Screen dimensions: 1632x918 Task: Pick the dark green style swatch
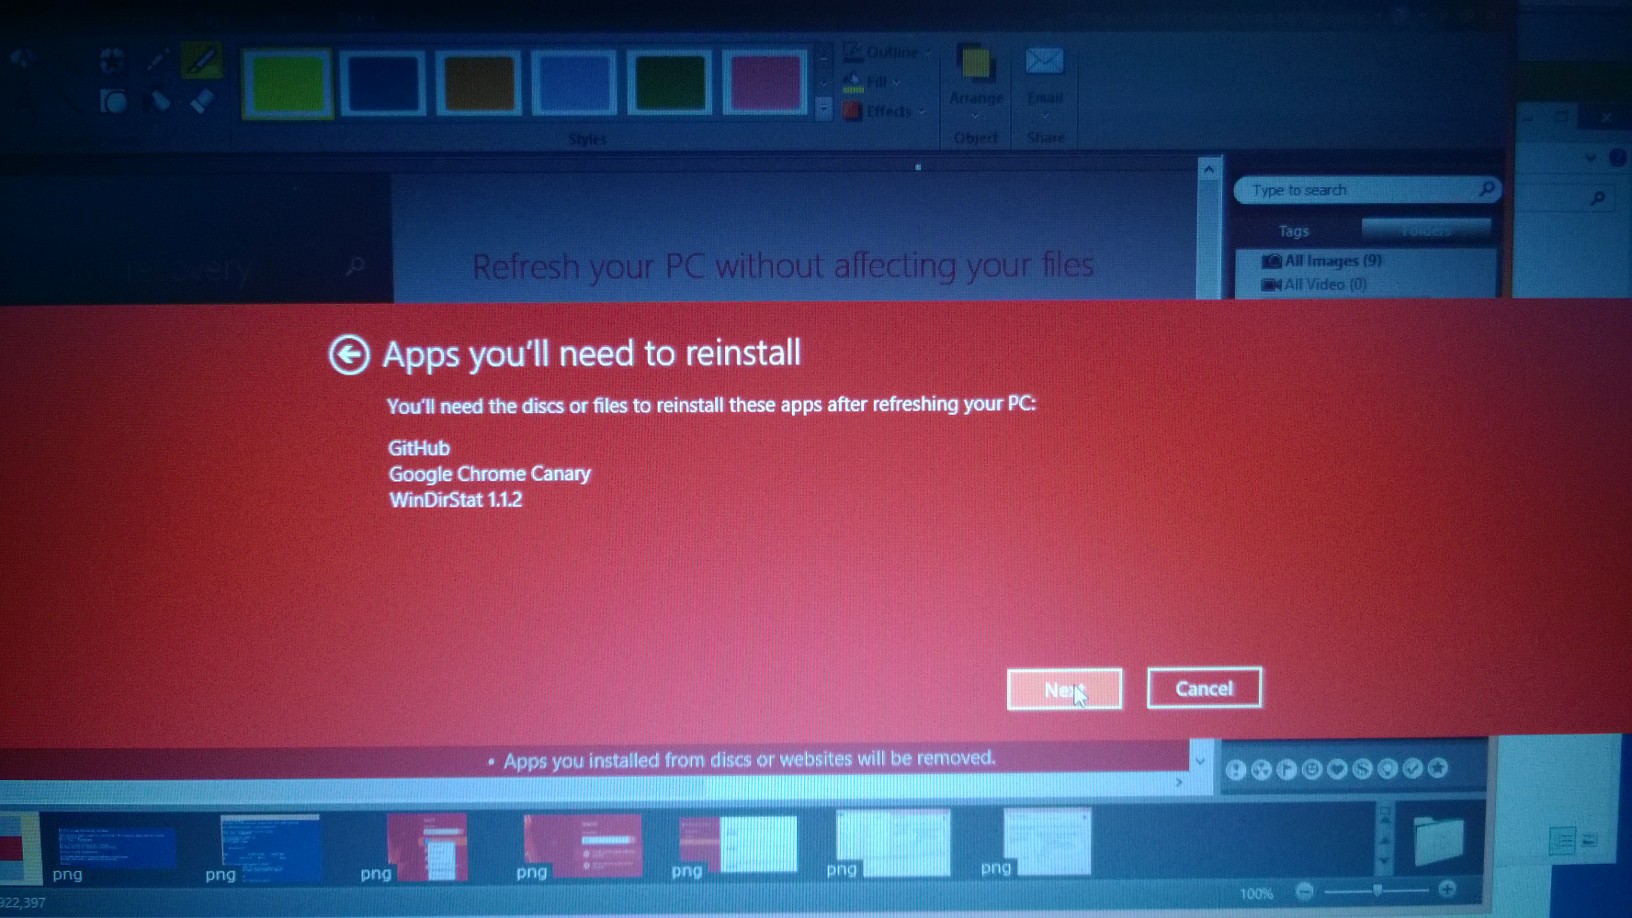point(669,83)
